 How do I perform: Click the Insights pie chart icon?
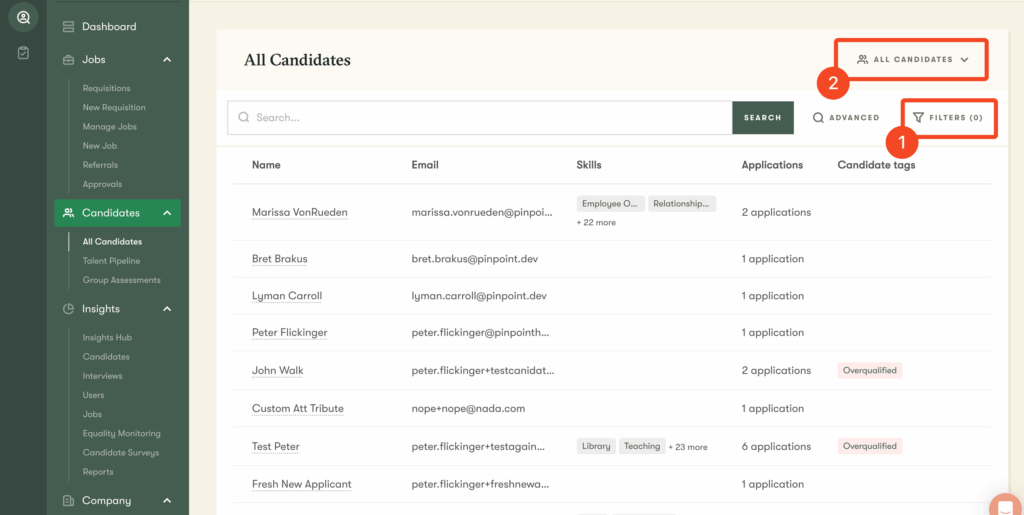tap(68, 309)
